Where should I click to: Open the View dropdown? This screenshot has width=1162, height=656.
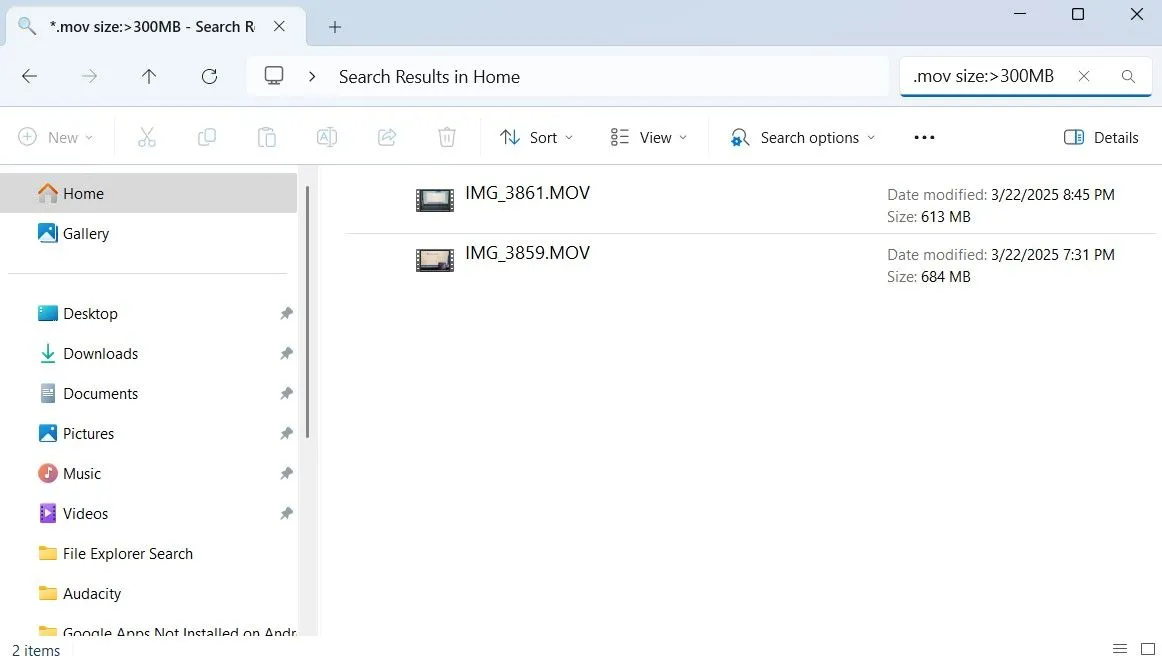pyautogui.click(x=648, y=137)
